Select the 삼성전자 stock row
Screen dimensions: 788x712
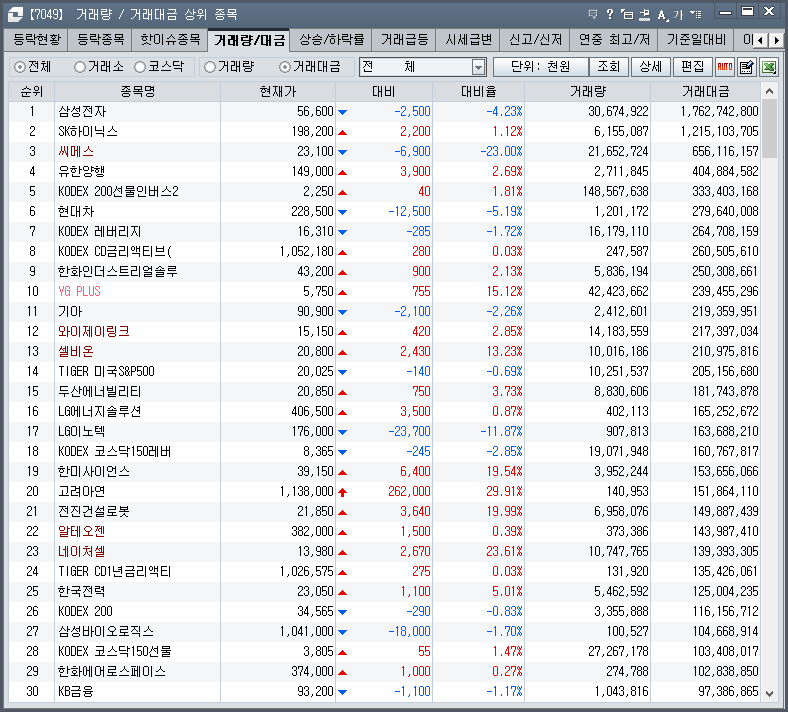[x=384, y=112]
